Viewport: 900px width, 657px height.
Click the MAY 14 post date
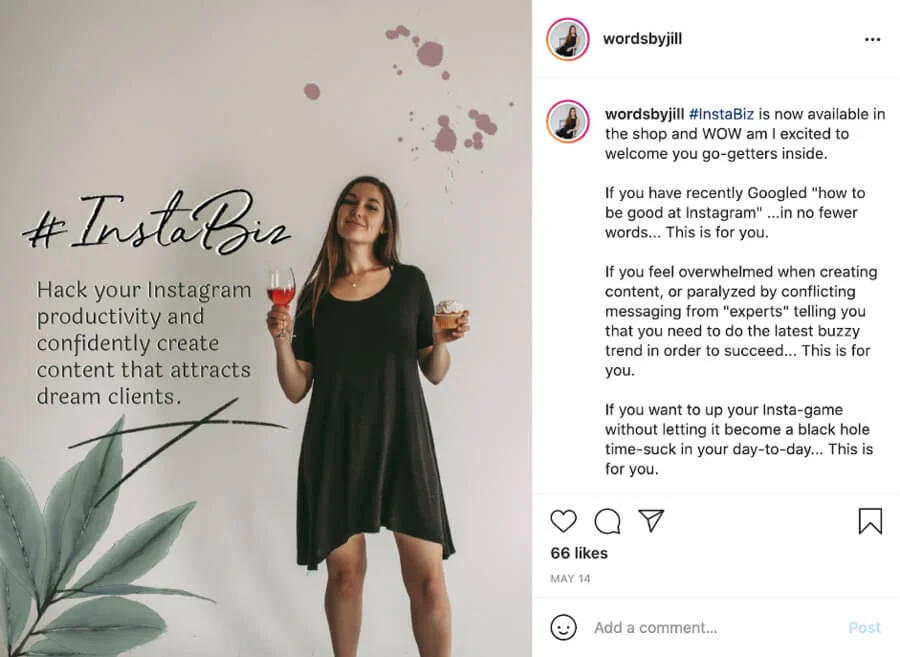[569, 579]
